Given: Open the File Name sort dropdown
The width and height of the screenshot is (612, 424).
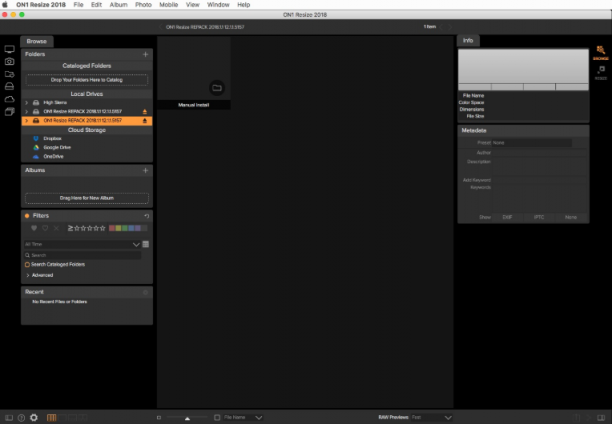Looking at the screenshot, I should point(243,417).
